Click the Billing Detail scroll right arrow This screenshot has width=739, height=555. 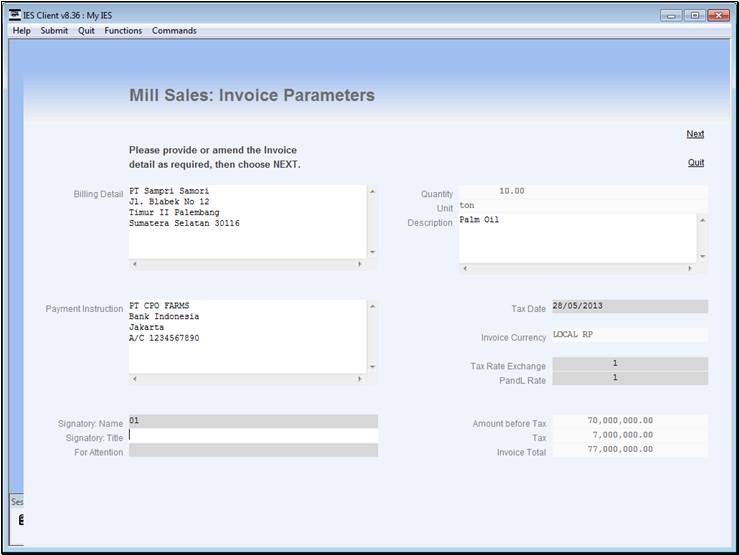click(x=360, y=264)
